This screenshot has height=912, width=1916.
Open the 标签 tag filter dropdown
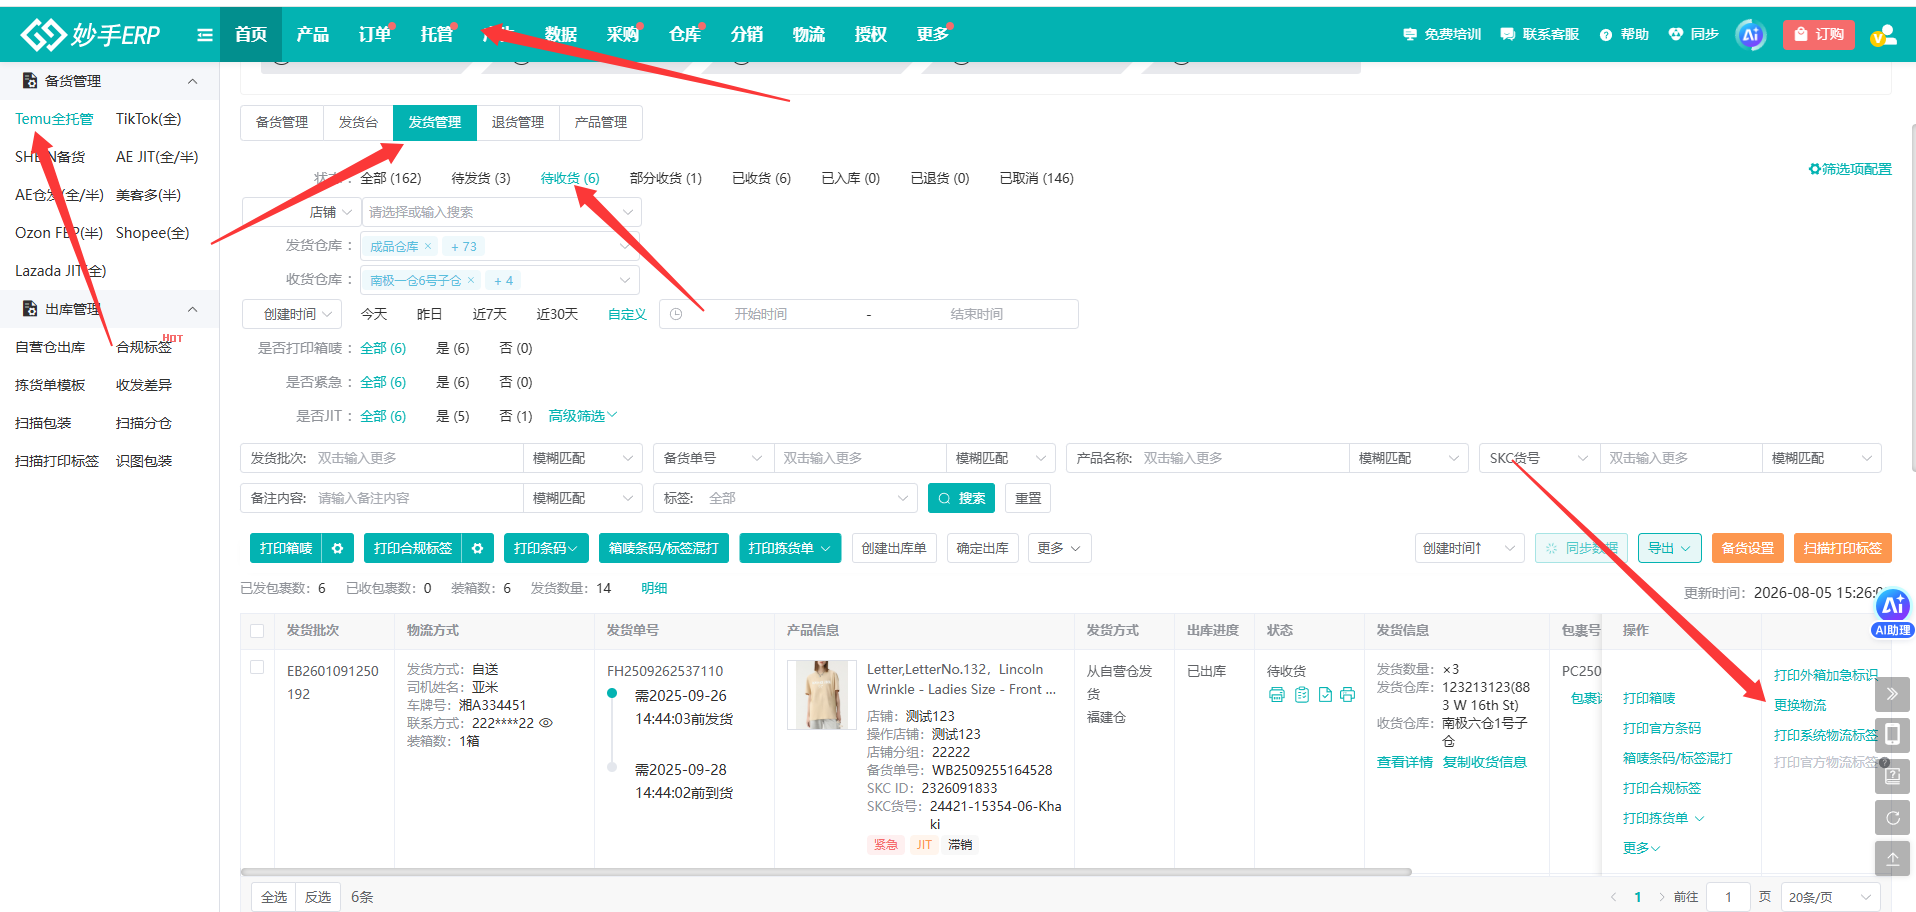pyautogui.click(x=785, y=498)
